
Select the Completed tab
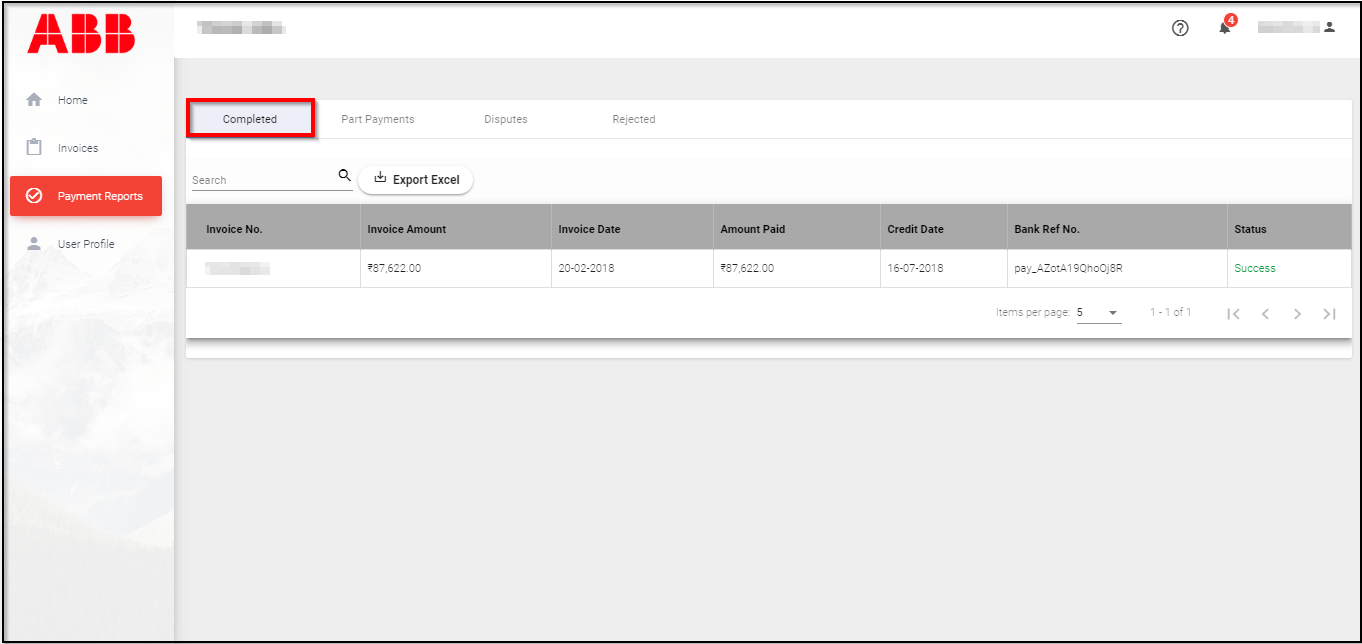tap(250, 119)
